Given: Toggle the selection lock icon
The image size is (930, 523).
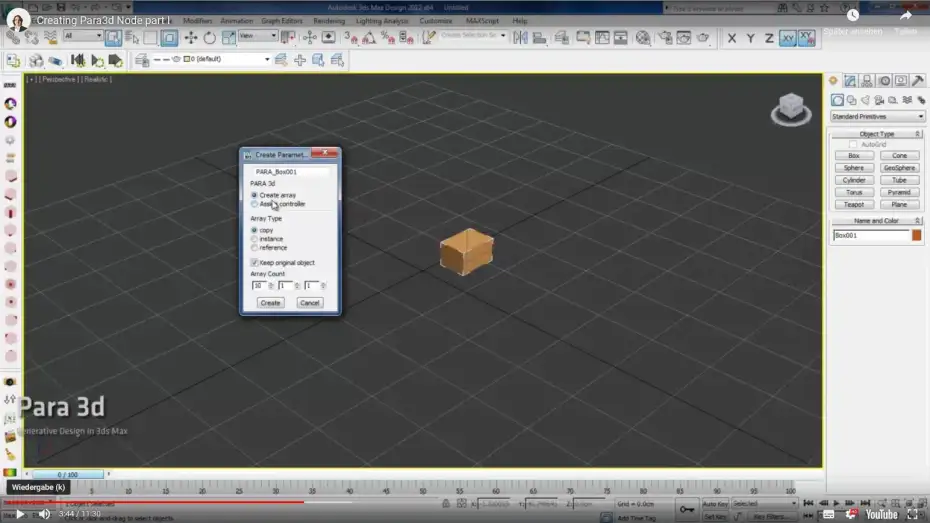Looking at the screenshot, I should tap(445, 503).
